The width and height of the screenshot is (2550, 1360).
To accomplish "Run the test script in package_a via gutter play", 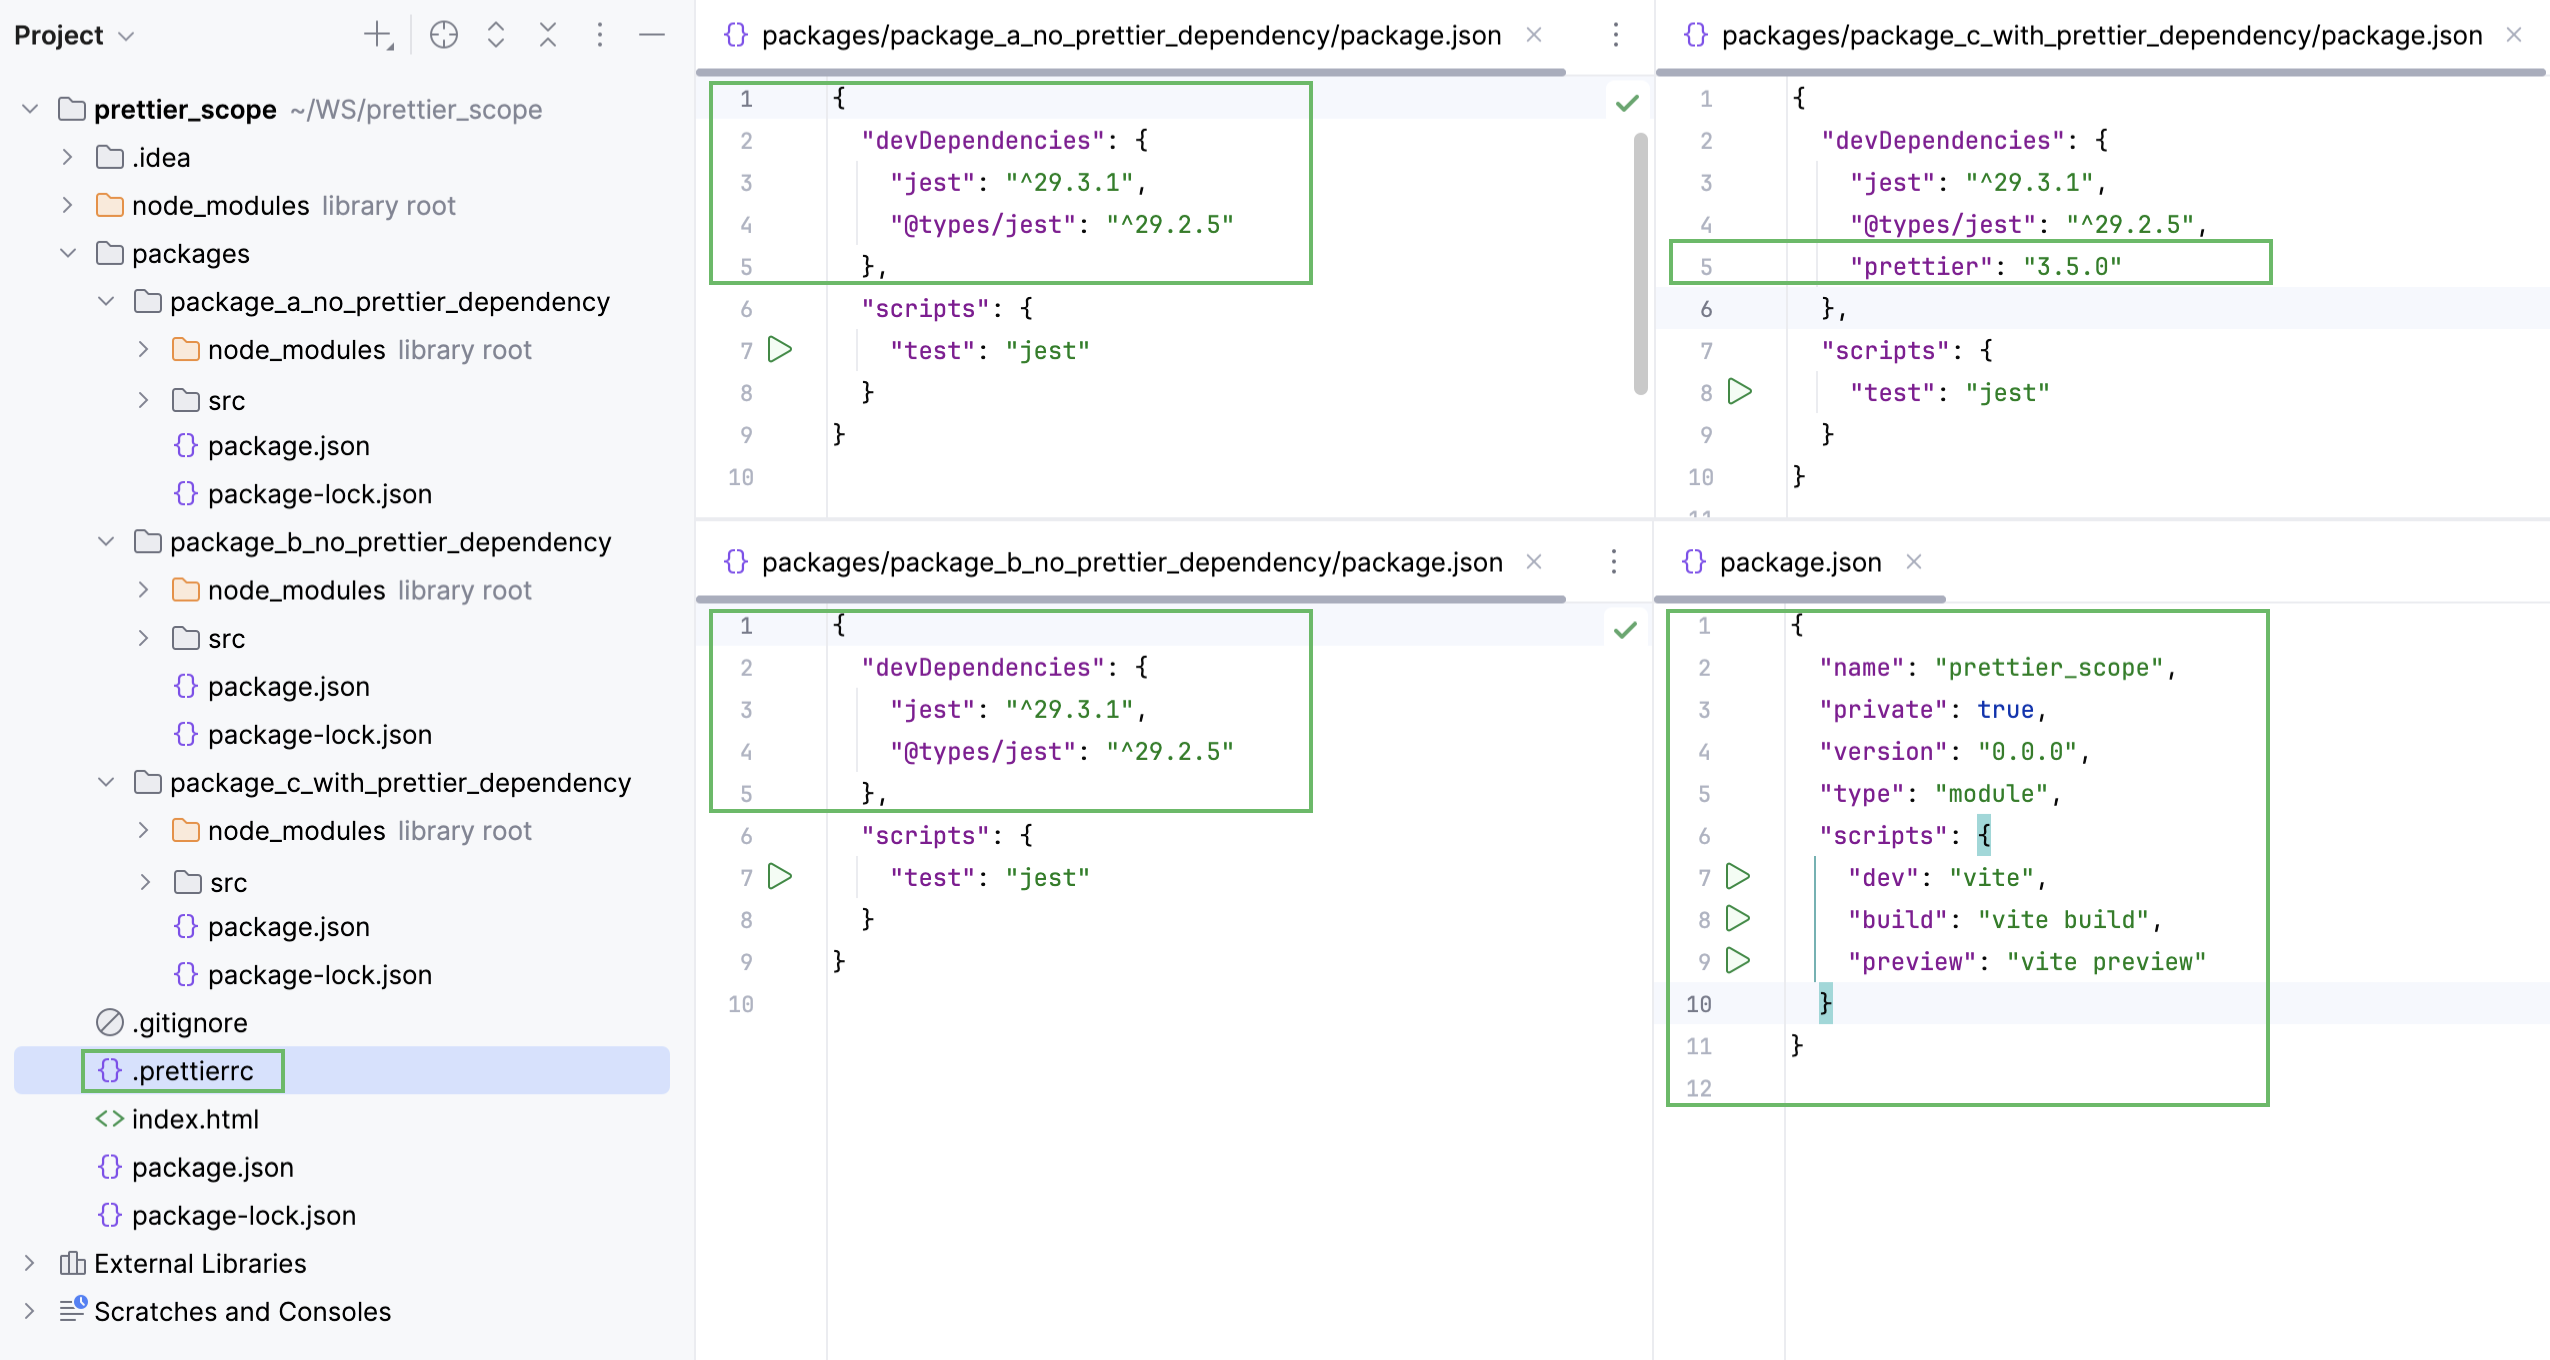I will pyautogui.click(x=779, y=349).
